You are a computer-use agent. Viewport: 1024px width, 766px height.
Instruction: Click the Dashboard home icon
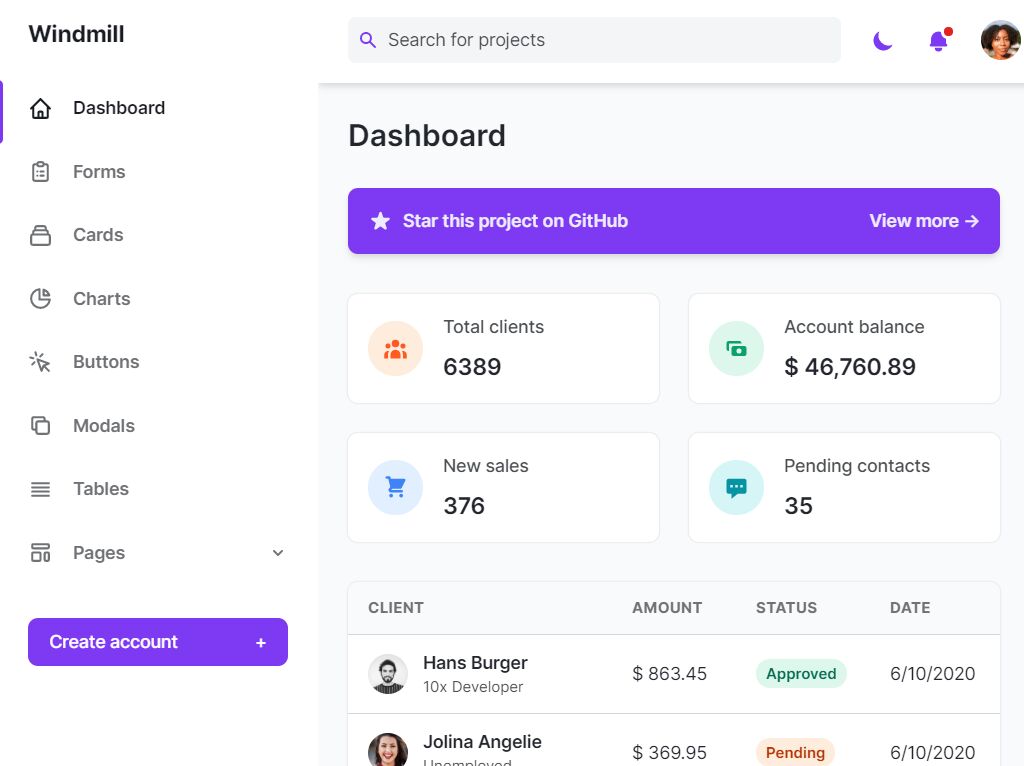(40, 107)
